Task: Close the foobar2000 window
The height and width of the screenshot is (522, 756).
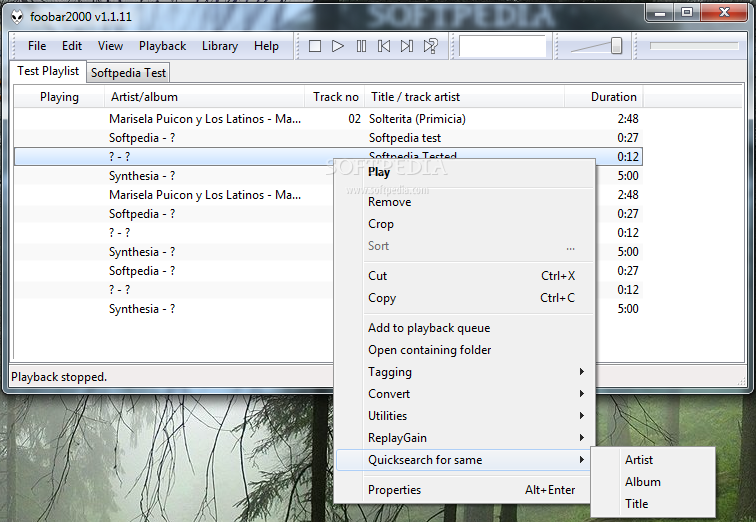Action: (x=724, y=13)
